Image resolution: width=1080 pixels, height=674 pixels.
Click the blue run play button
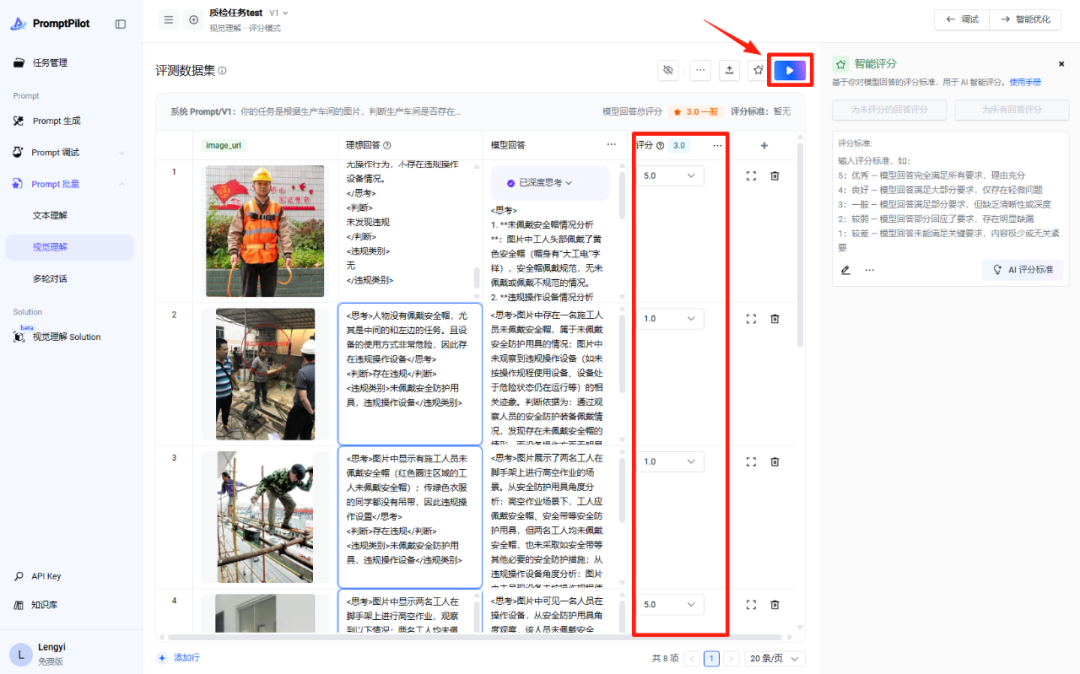789,70
